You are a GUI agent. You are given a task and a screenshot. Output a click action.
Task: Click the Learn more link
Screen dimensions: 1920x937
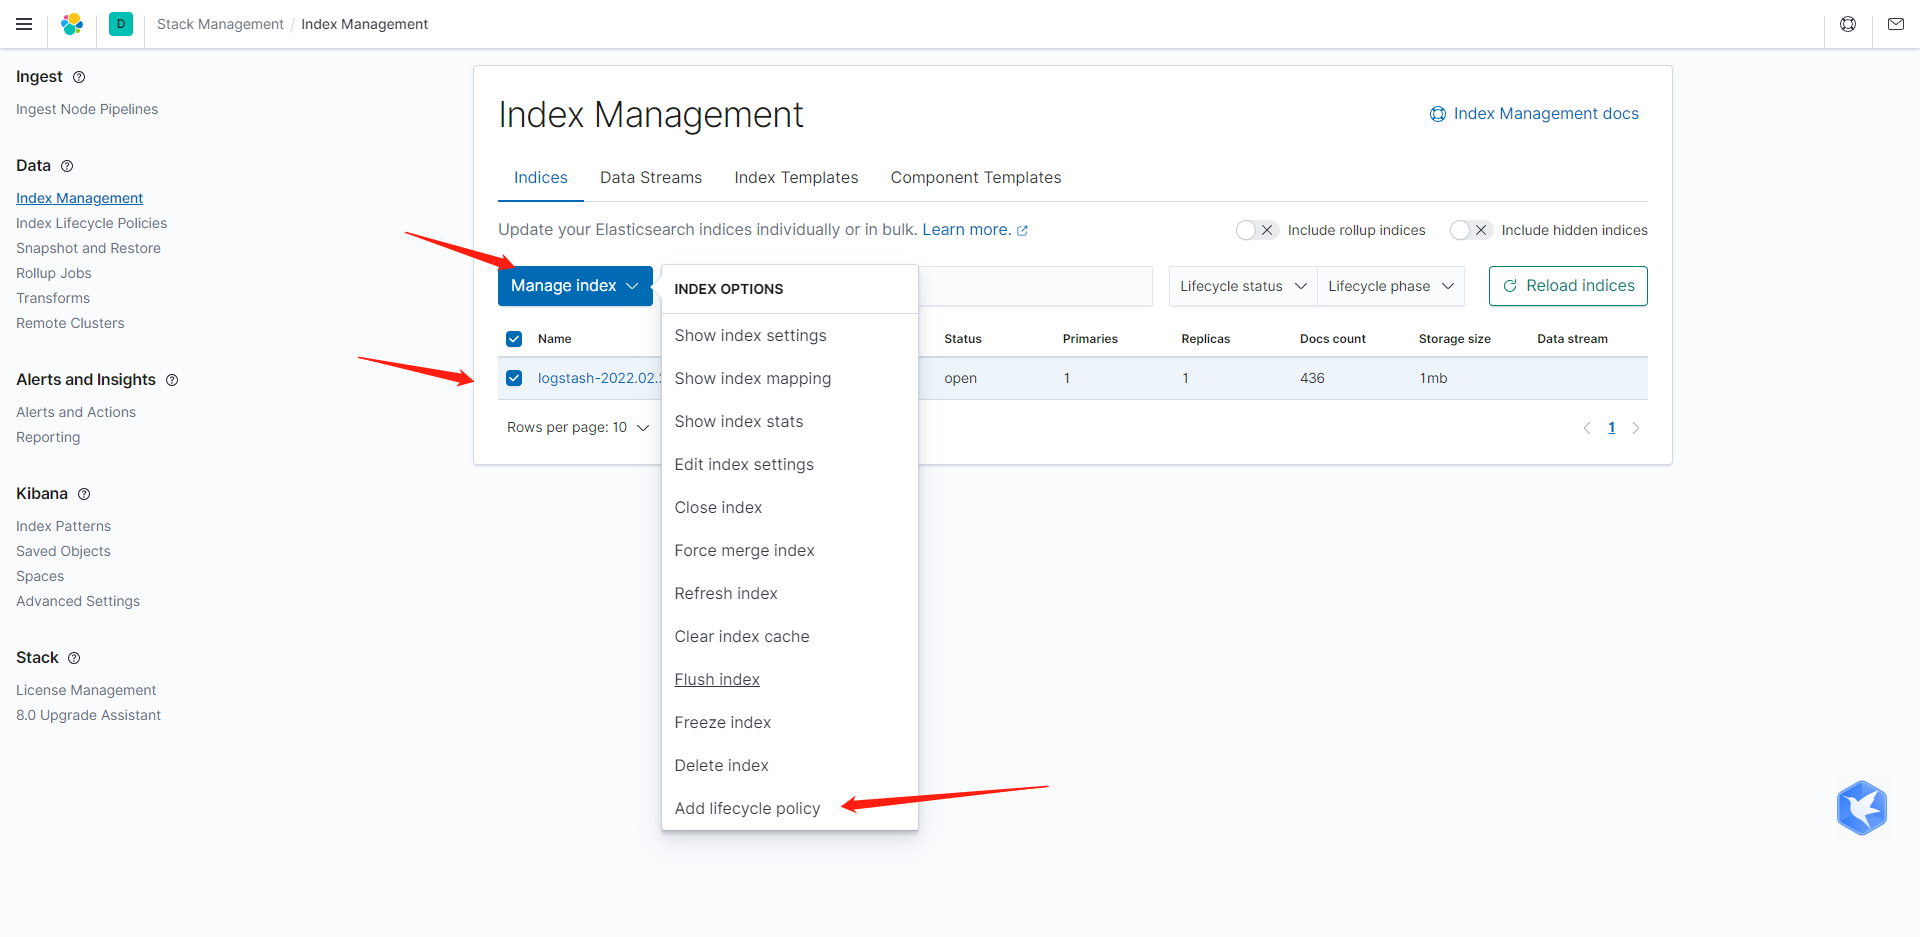click(966, 230)
